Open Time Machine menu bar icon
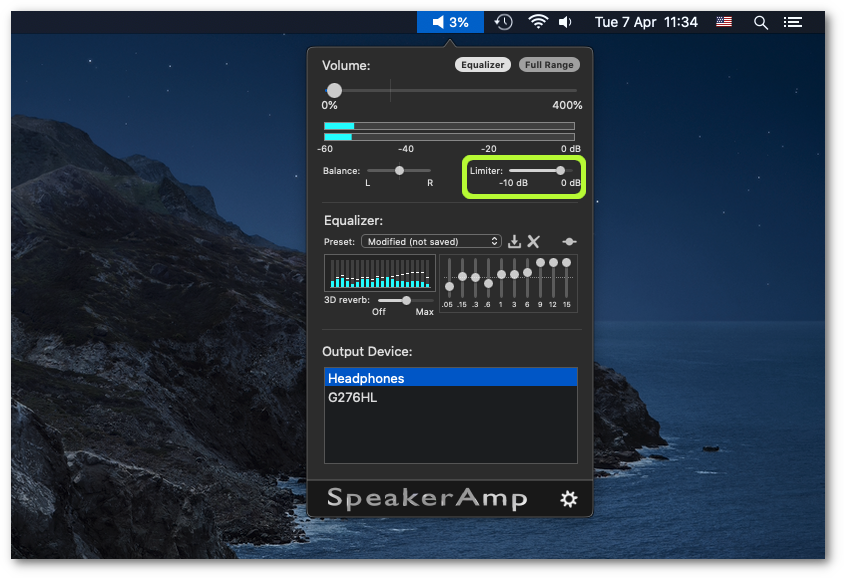The width and height of the screenshot is (844, 578). point(504,22)
